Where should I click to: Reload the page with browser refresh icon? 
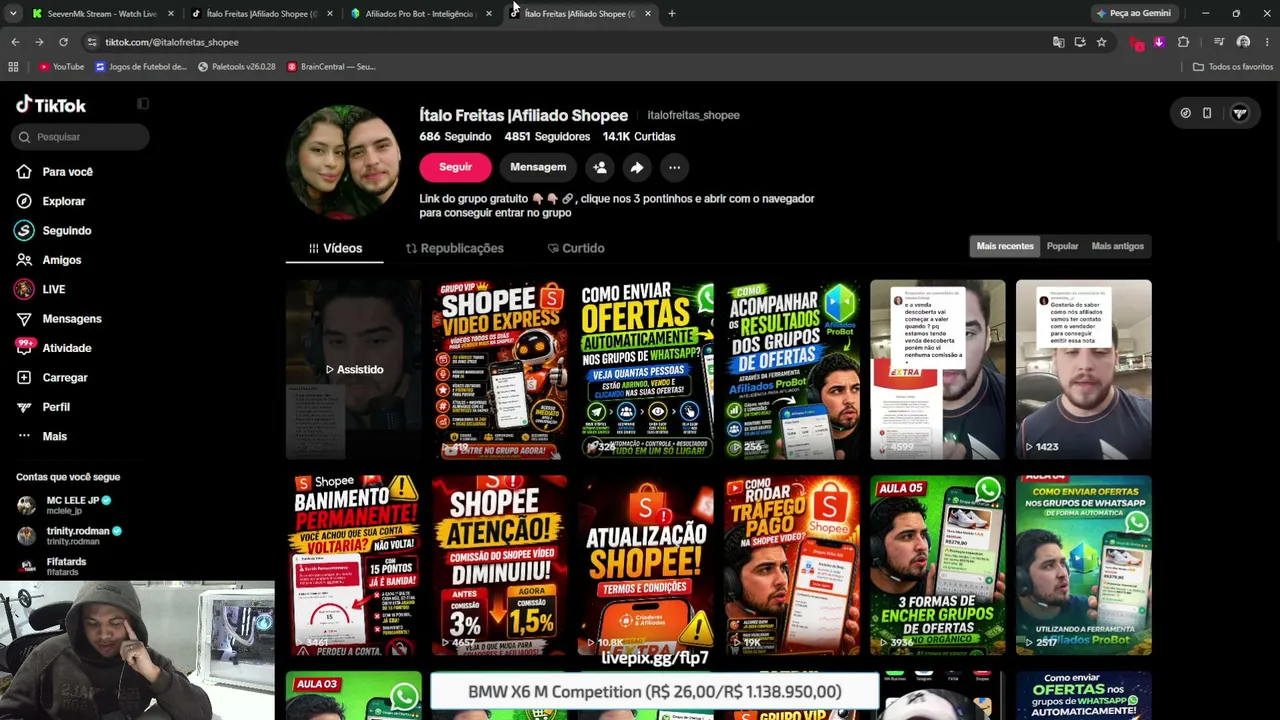[63, 42]
